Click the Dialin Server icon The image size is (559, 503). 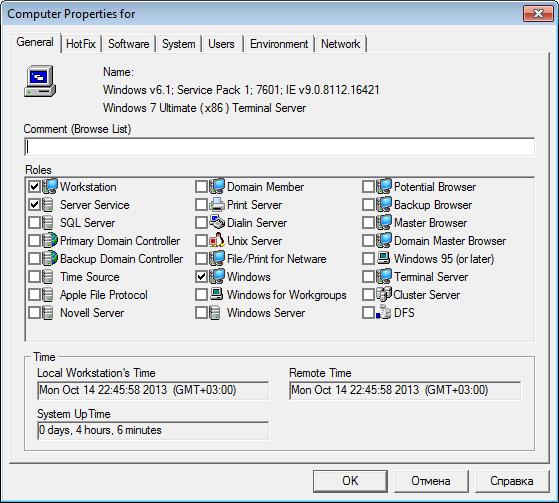click(217, 223)
